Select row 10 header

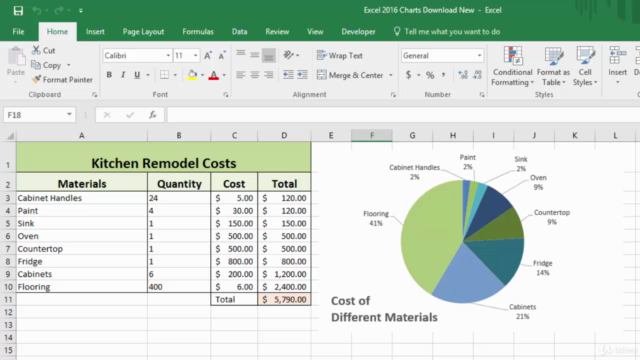[8, 287]
